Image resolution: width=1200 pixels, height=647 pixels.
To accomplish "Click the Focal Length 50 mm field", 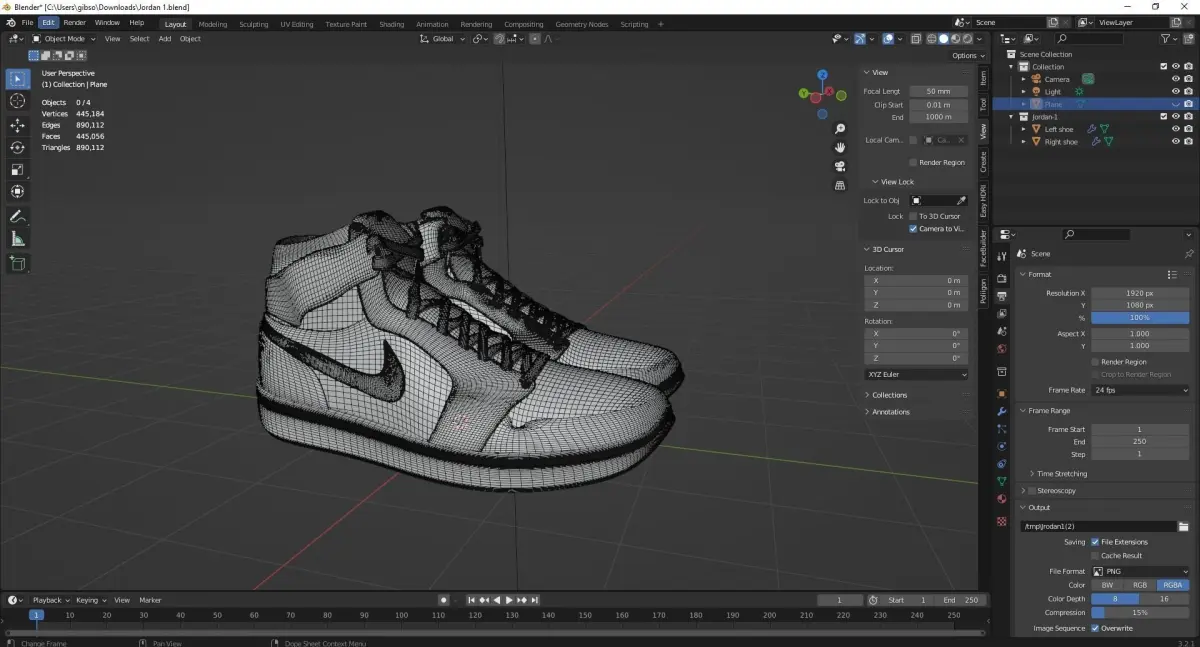I will point(938,91).
